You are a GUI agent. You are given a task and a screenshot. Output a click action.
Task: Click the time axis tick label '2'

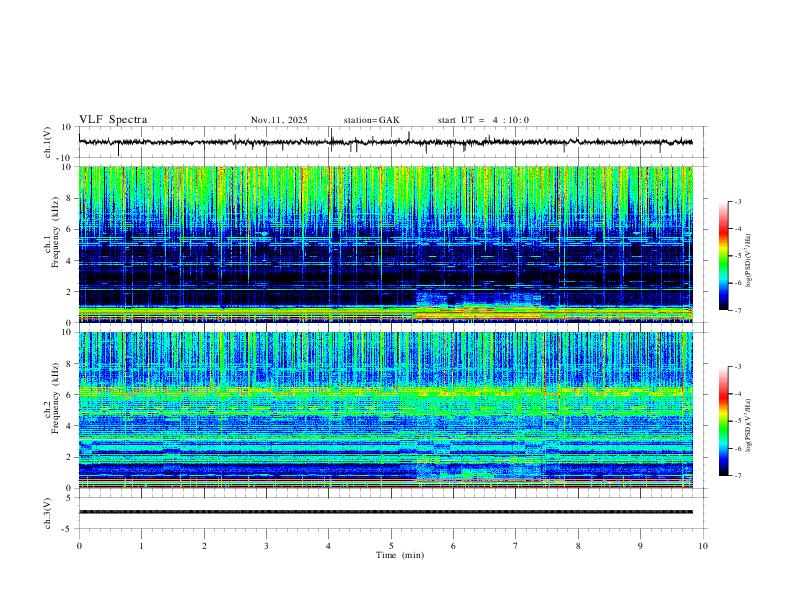[204, 546]
